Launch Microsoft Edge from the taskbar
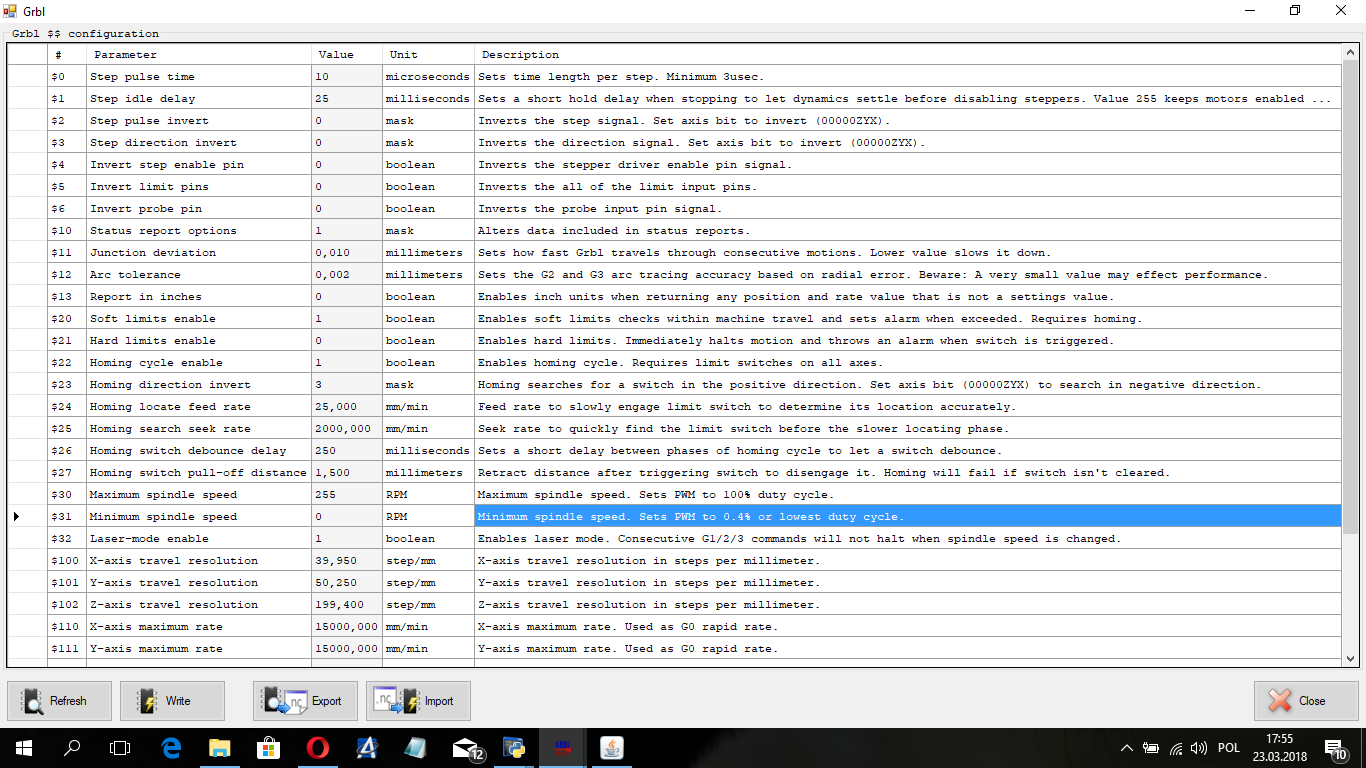Image resolution: width=1366 pixels, height=768 pixels. [x=170, y=748]
